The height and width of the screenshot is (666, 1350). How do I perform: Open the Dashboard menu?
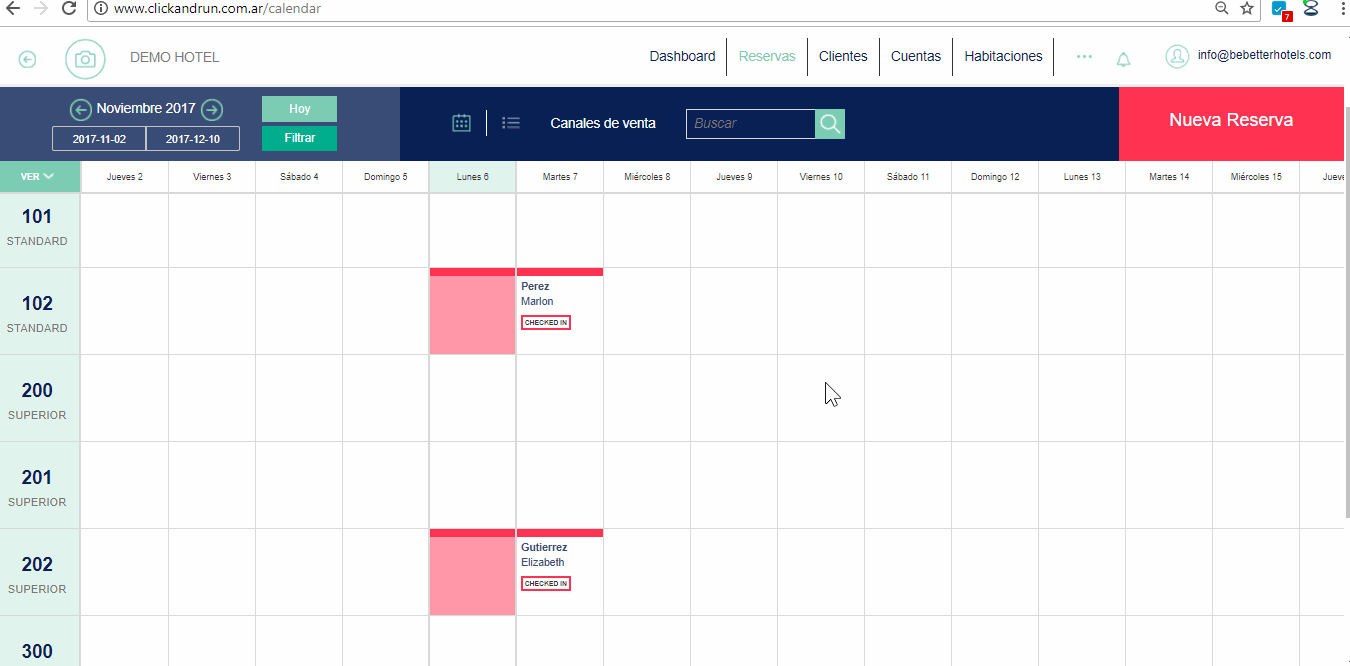pyautogui.click(x=682, y=56)
